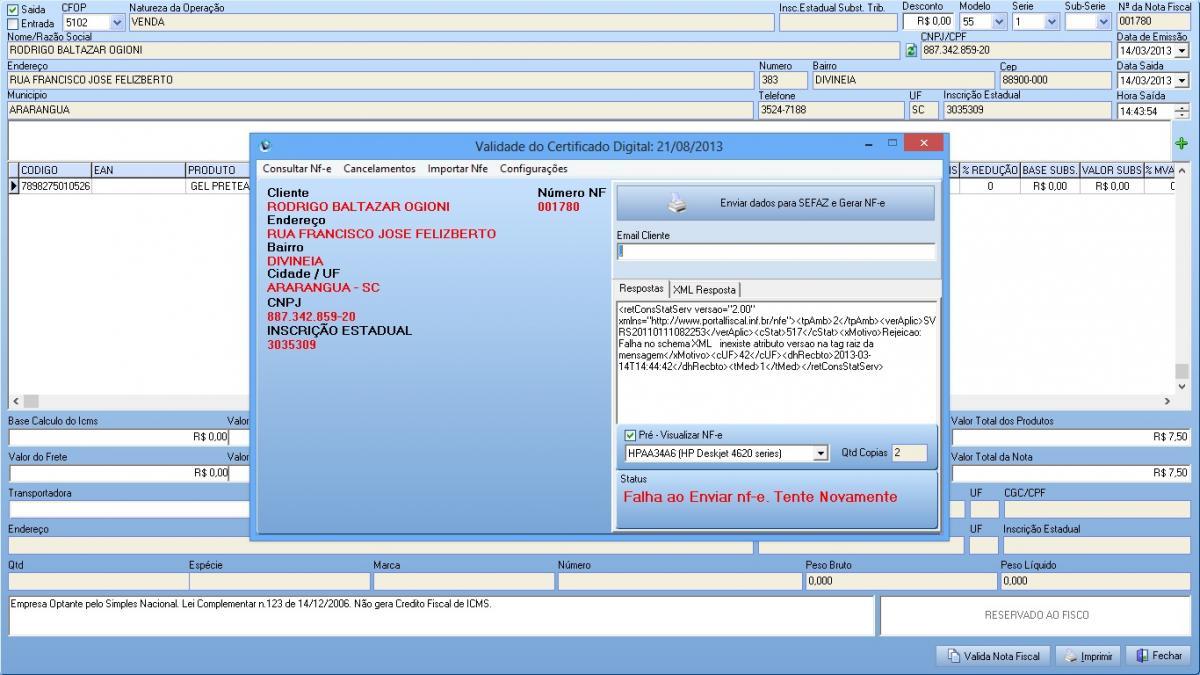
Task: Open the Consultar Nf-e menu
Action: (x=297, y=169)
